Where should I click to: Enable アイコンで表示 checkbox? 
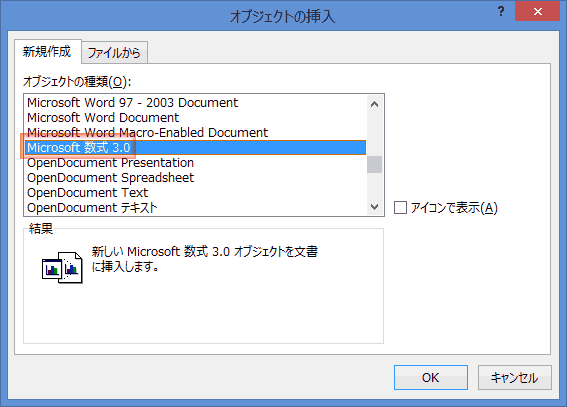400,208
